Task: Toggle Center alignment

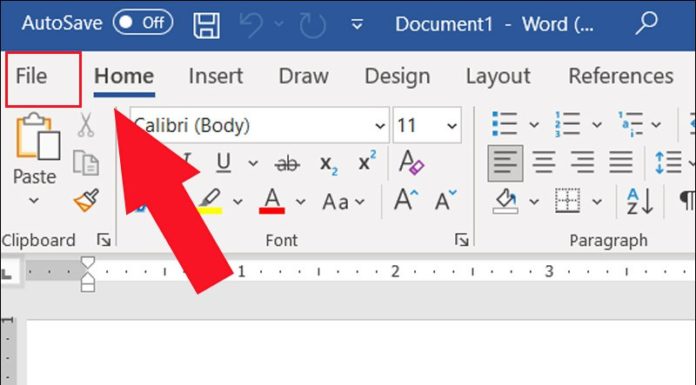Action: tap(544, 162)
